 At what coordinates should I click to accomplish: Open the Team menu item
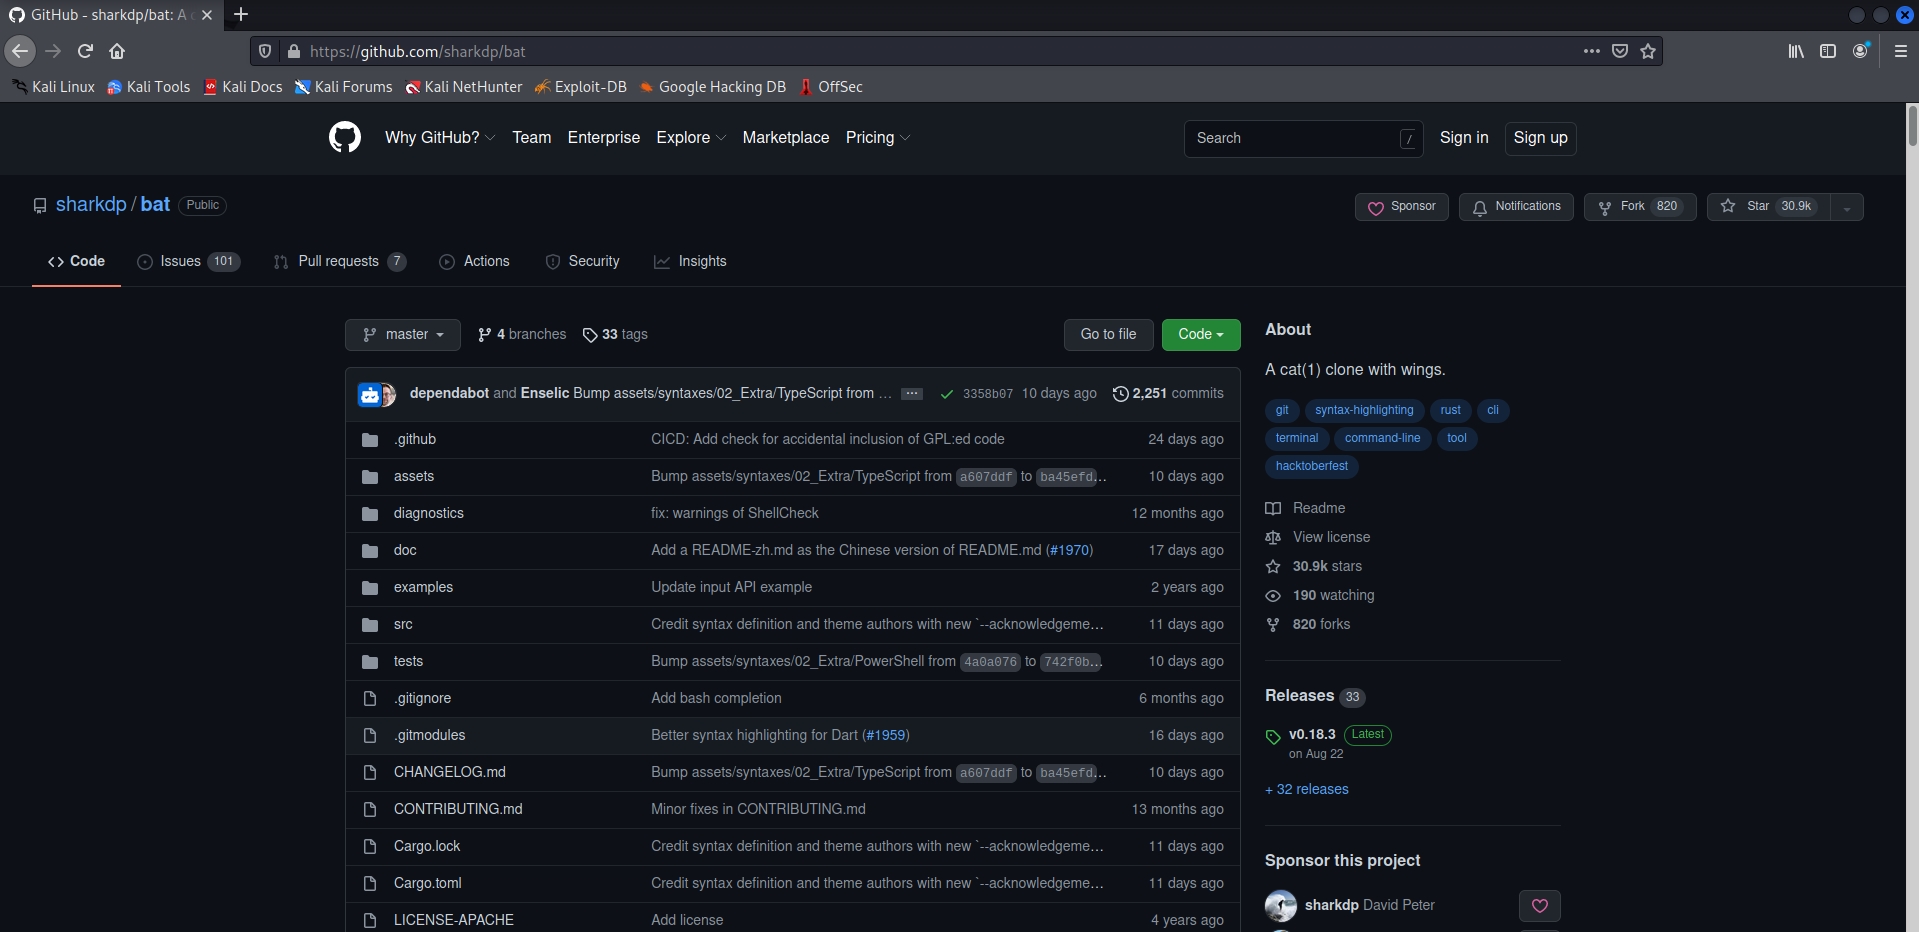[532, 138]
